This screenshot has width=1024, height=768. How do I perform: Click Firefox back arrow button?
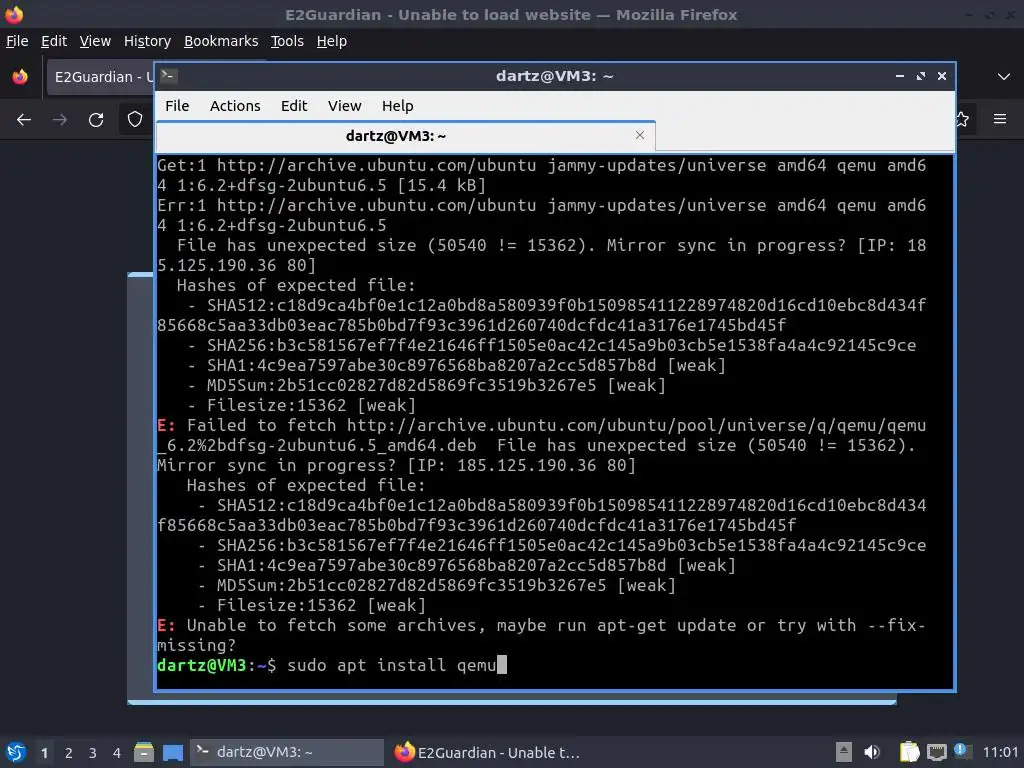24,120
